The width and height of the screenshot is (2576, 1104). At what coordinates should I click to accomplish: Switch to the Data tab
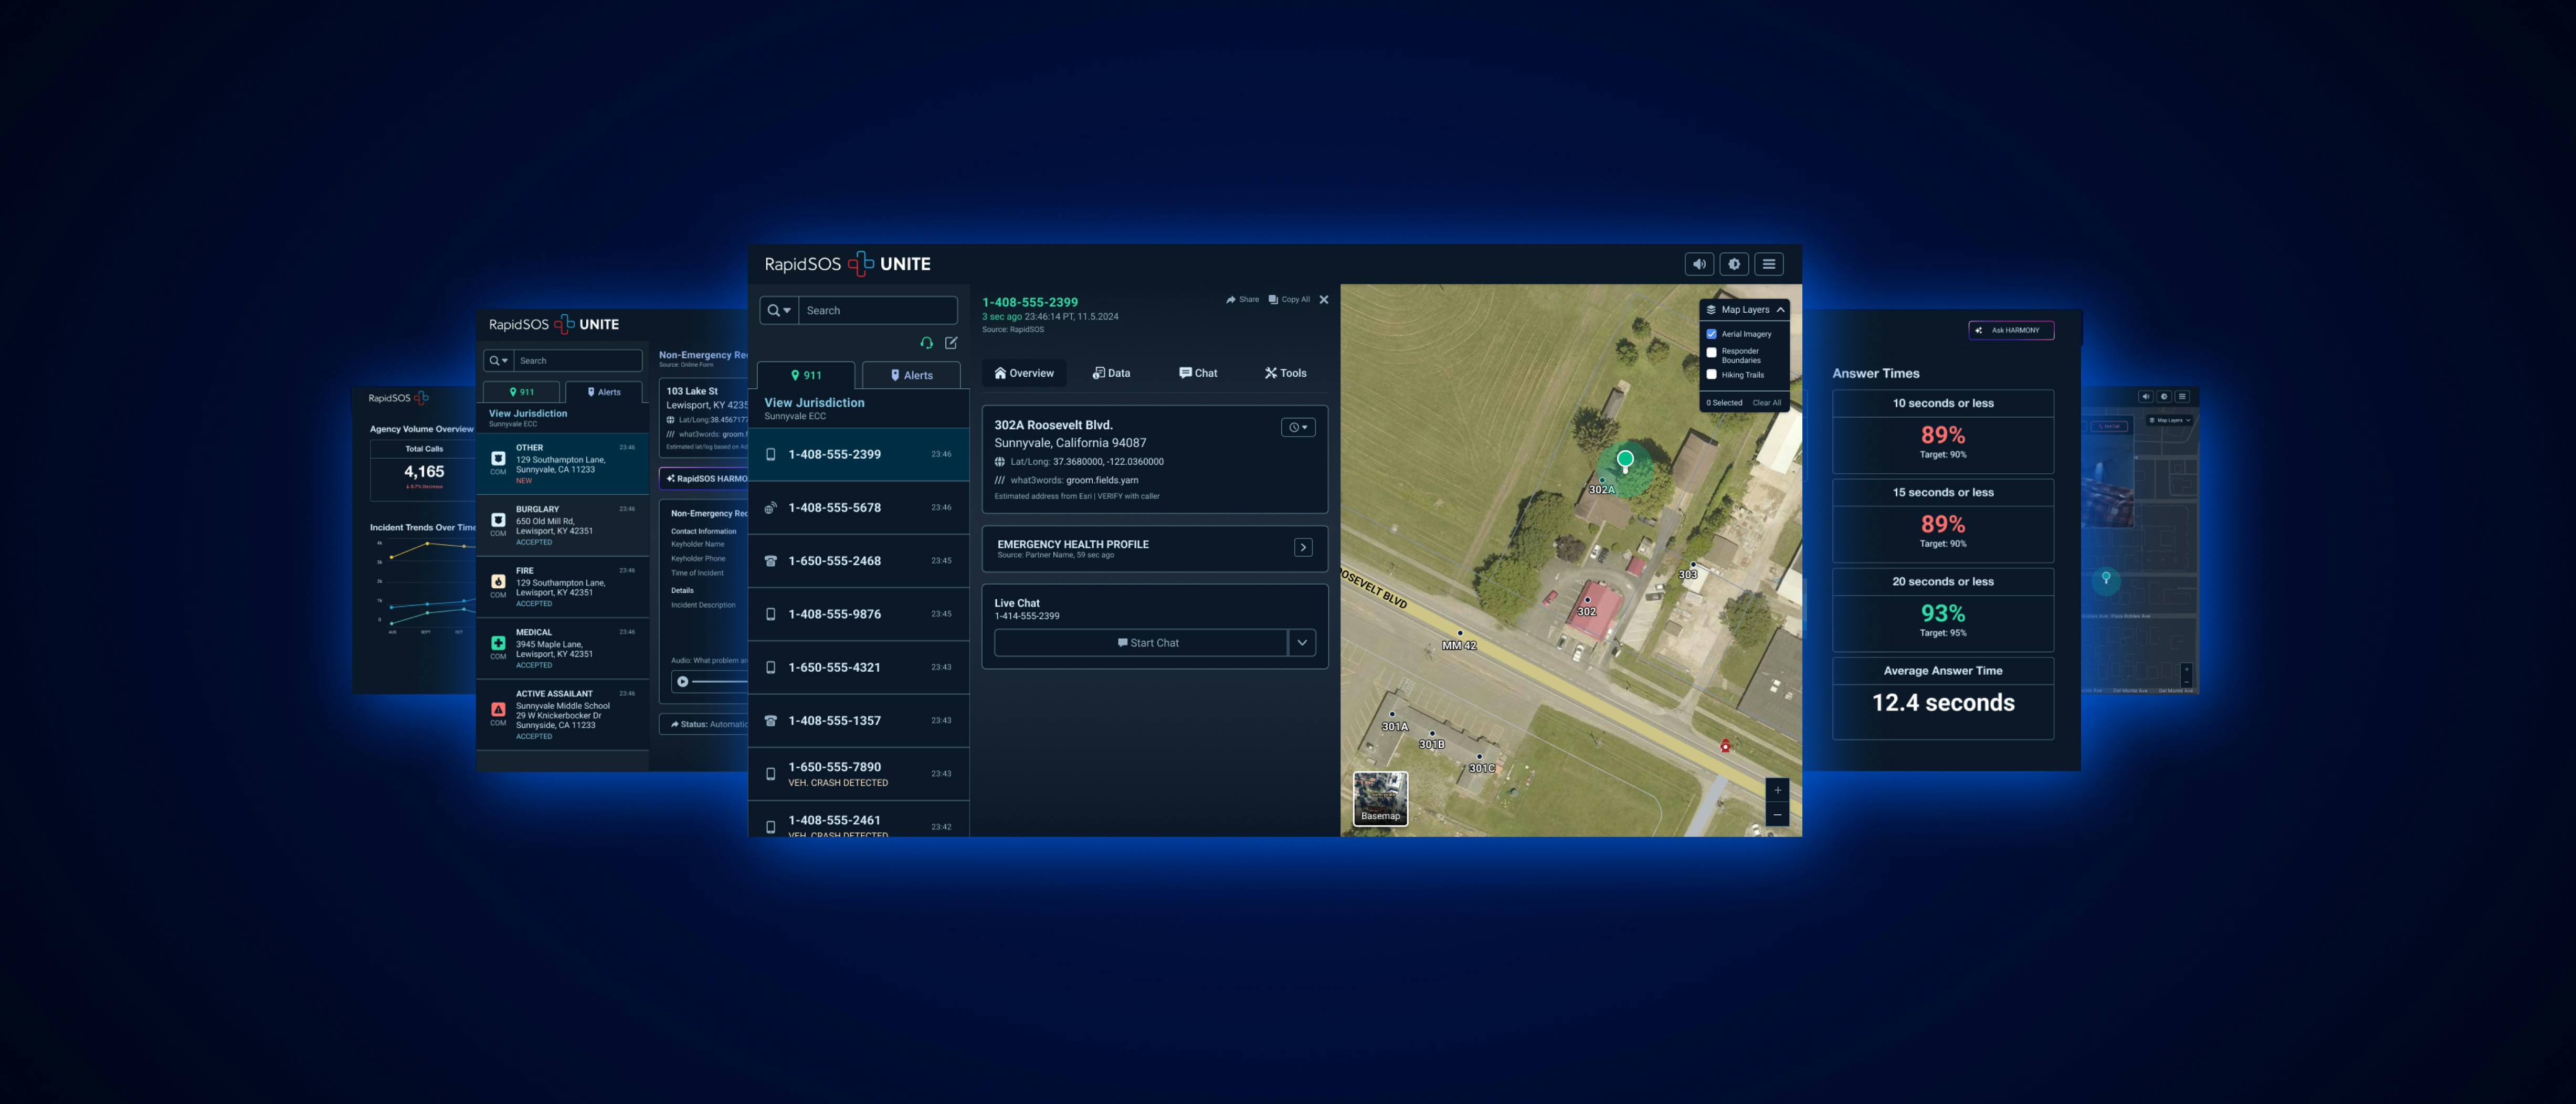click(1112, 373)
